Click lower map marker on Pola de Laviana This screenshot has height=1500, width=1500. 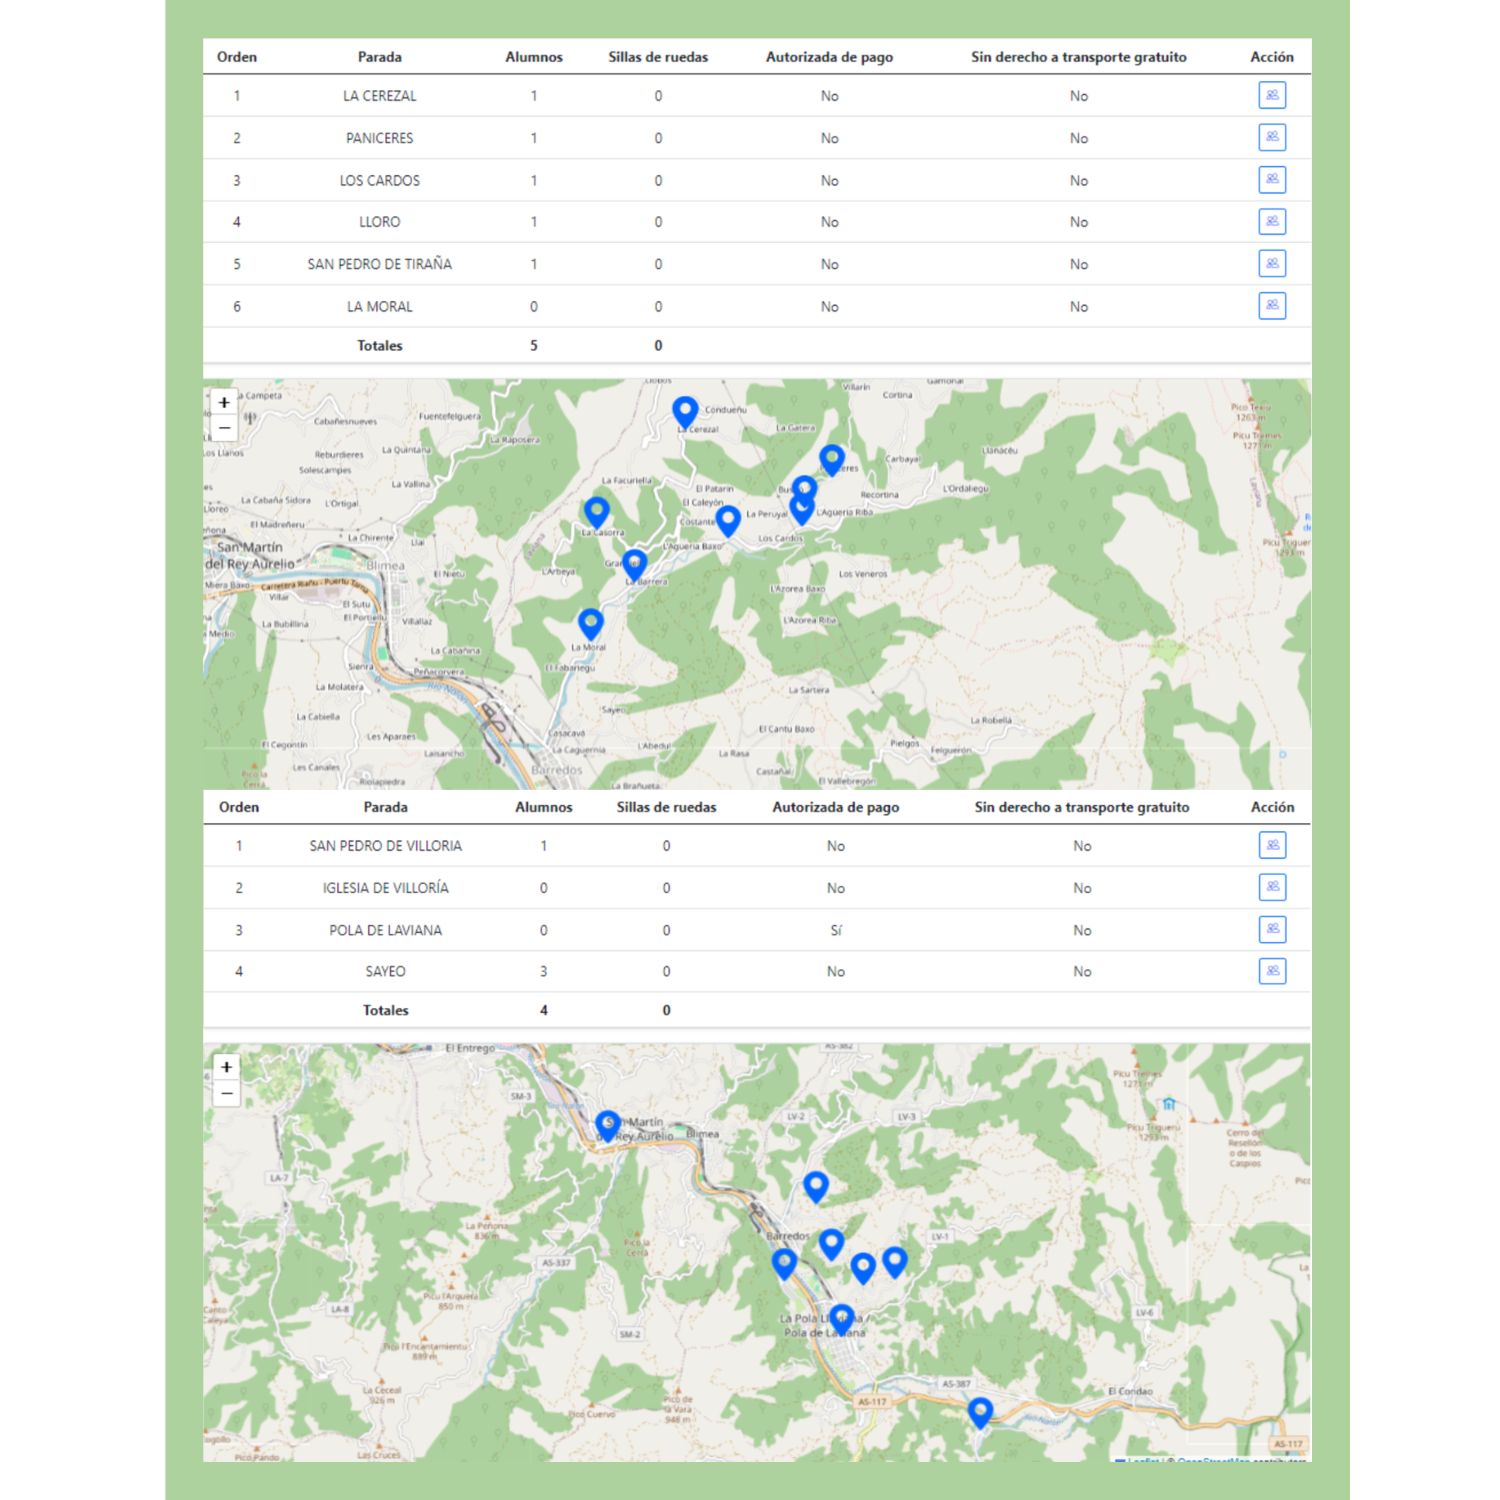coord(842,1318)
